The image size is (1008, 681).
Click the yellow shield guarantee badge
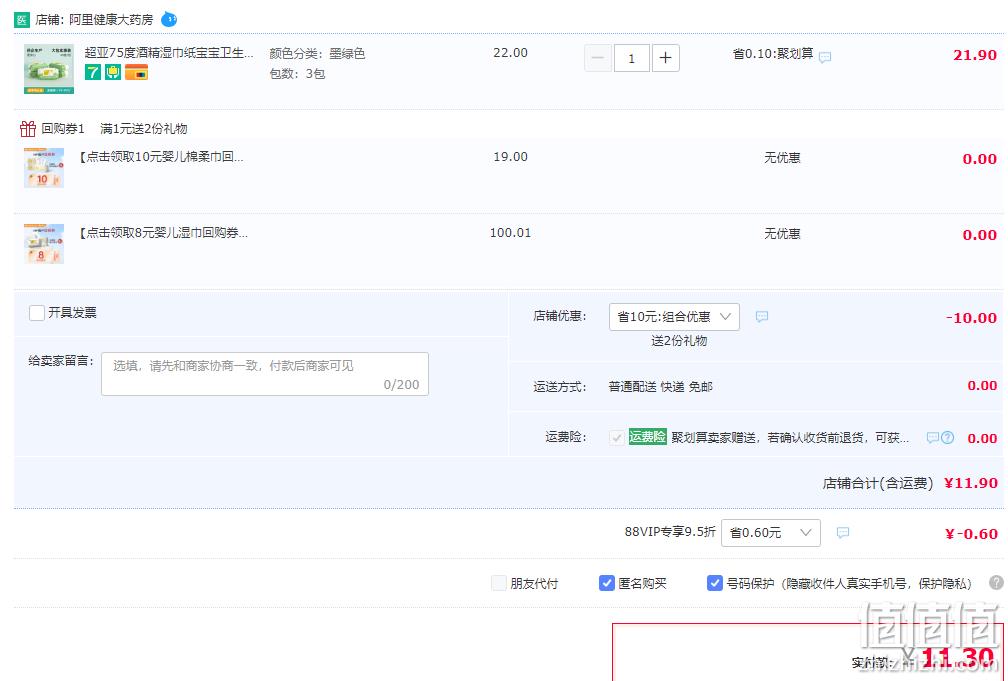point(113,72)
